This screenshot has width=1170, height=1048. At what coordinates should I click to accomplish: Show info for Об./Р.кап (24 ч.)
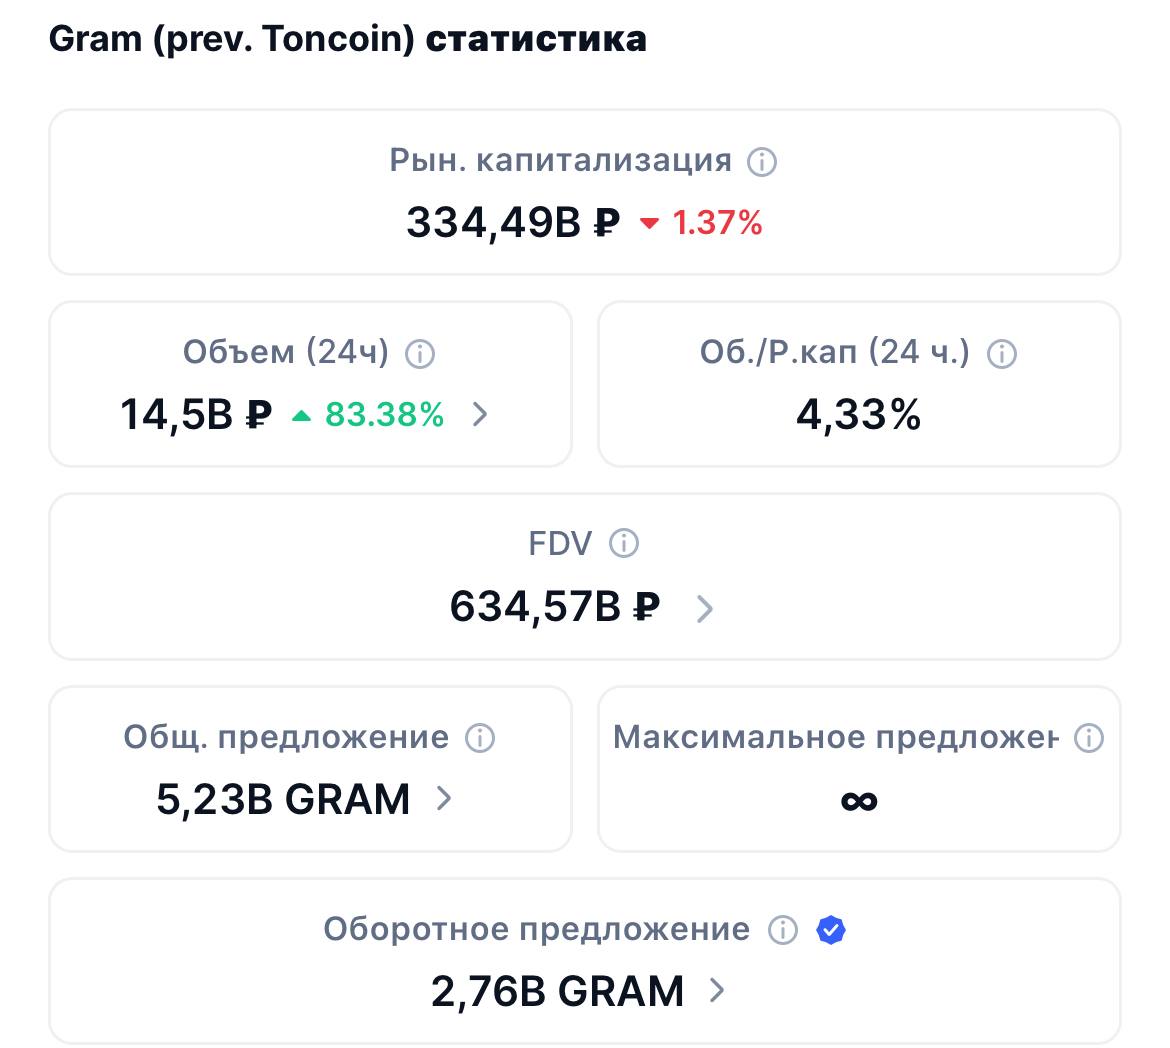[1001, 353]
